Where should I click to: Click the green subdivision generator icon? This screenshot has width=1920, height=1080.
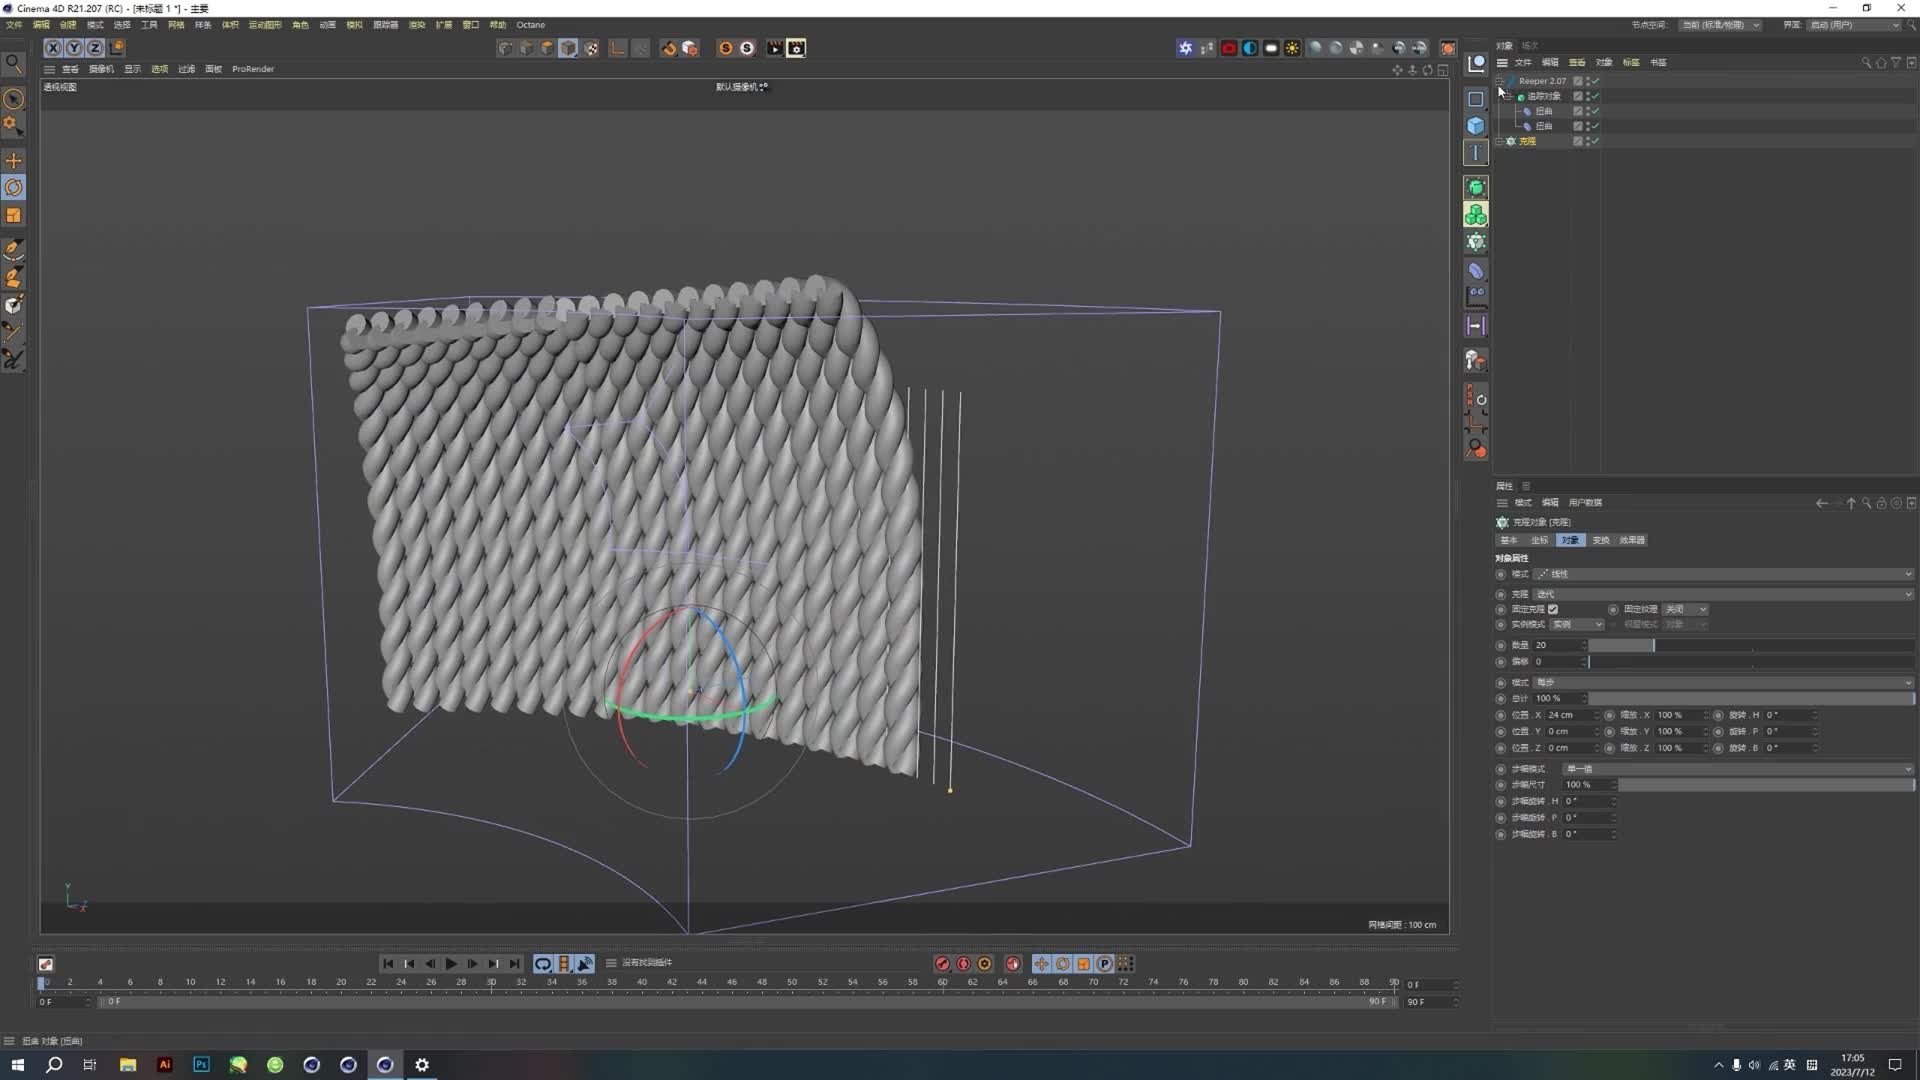(x=1476, y=188)
